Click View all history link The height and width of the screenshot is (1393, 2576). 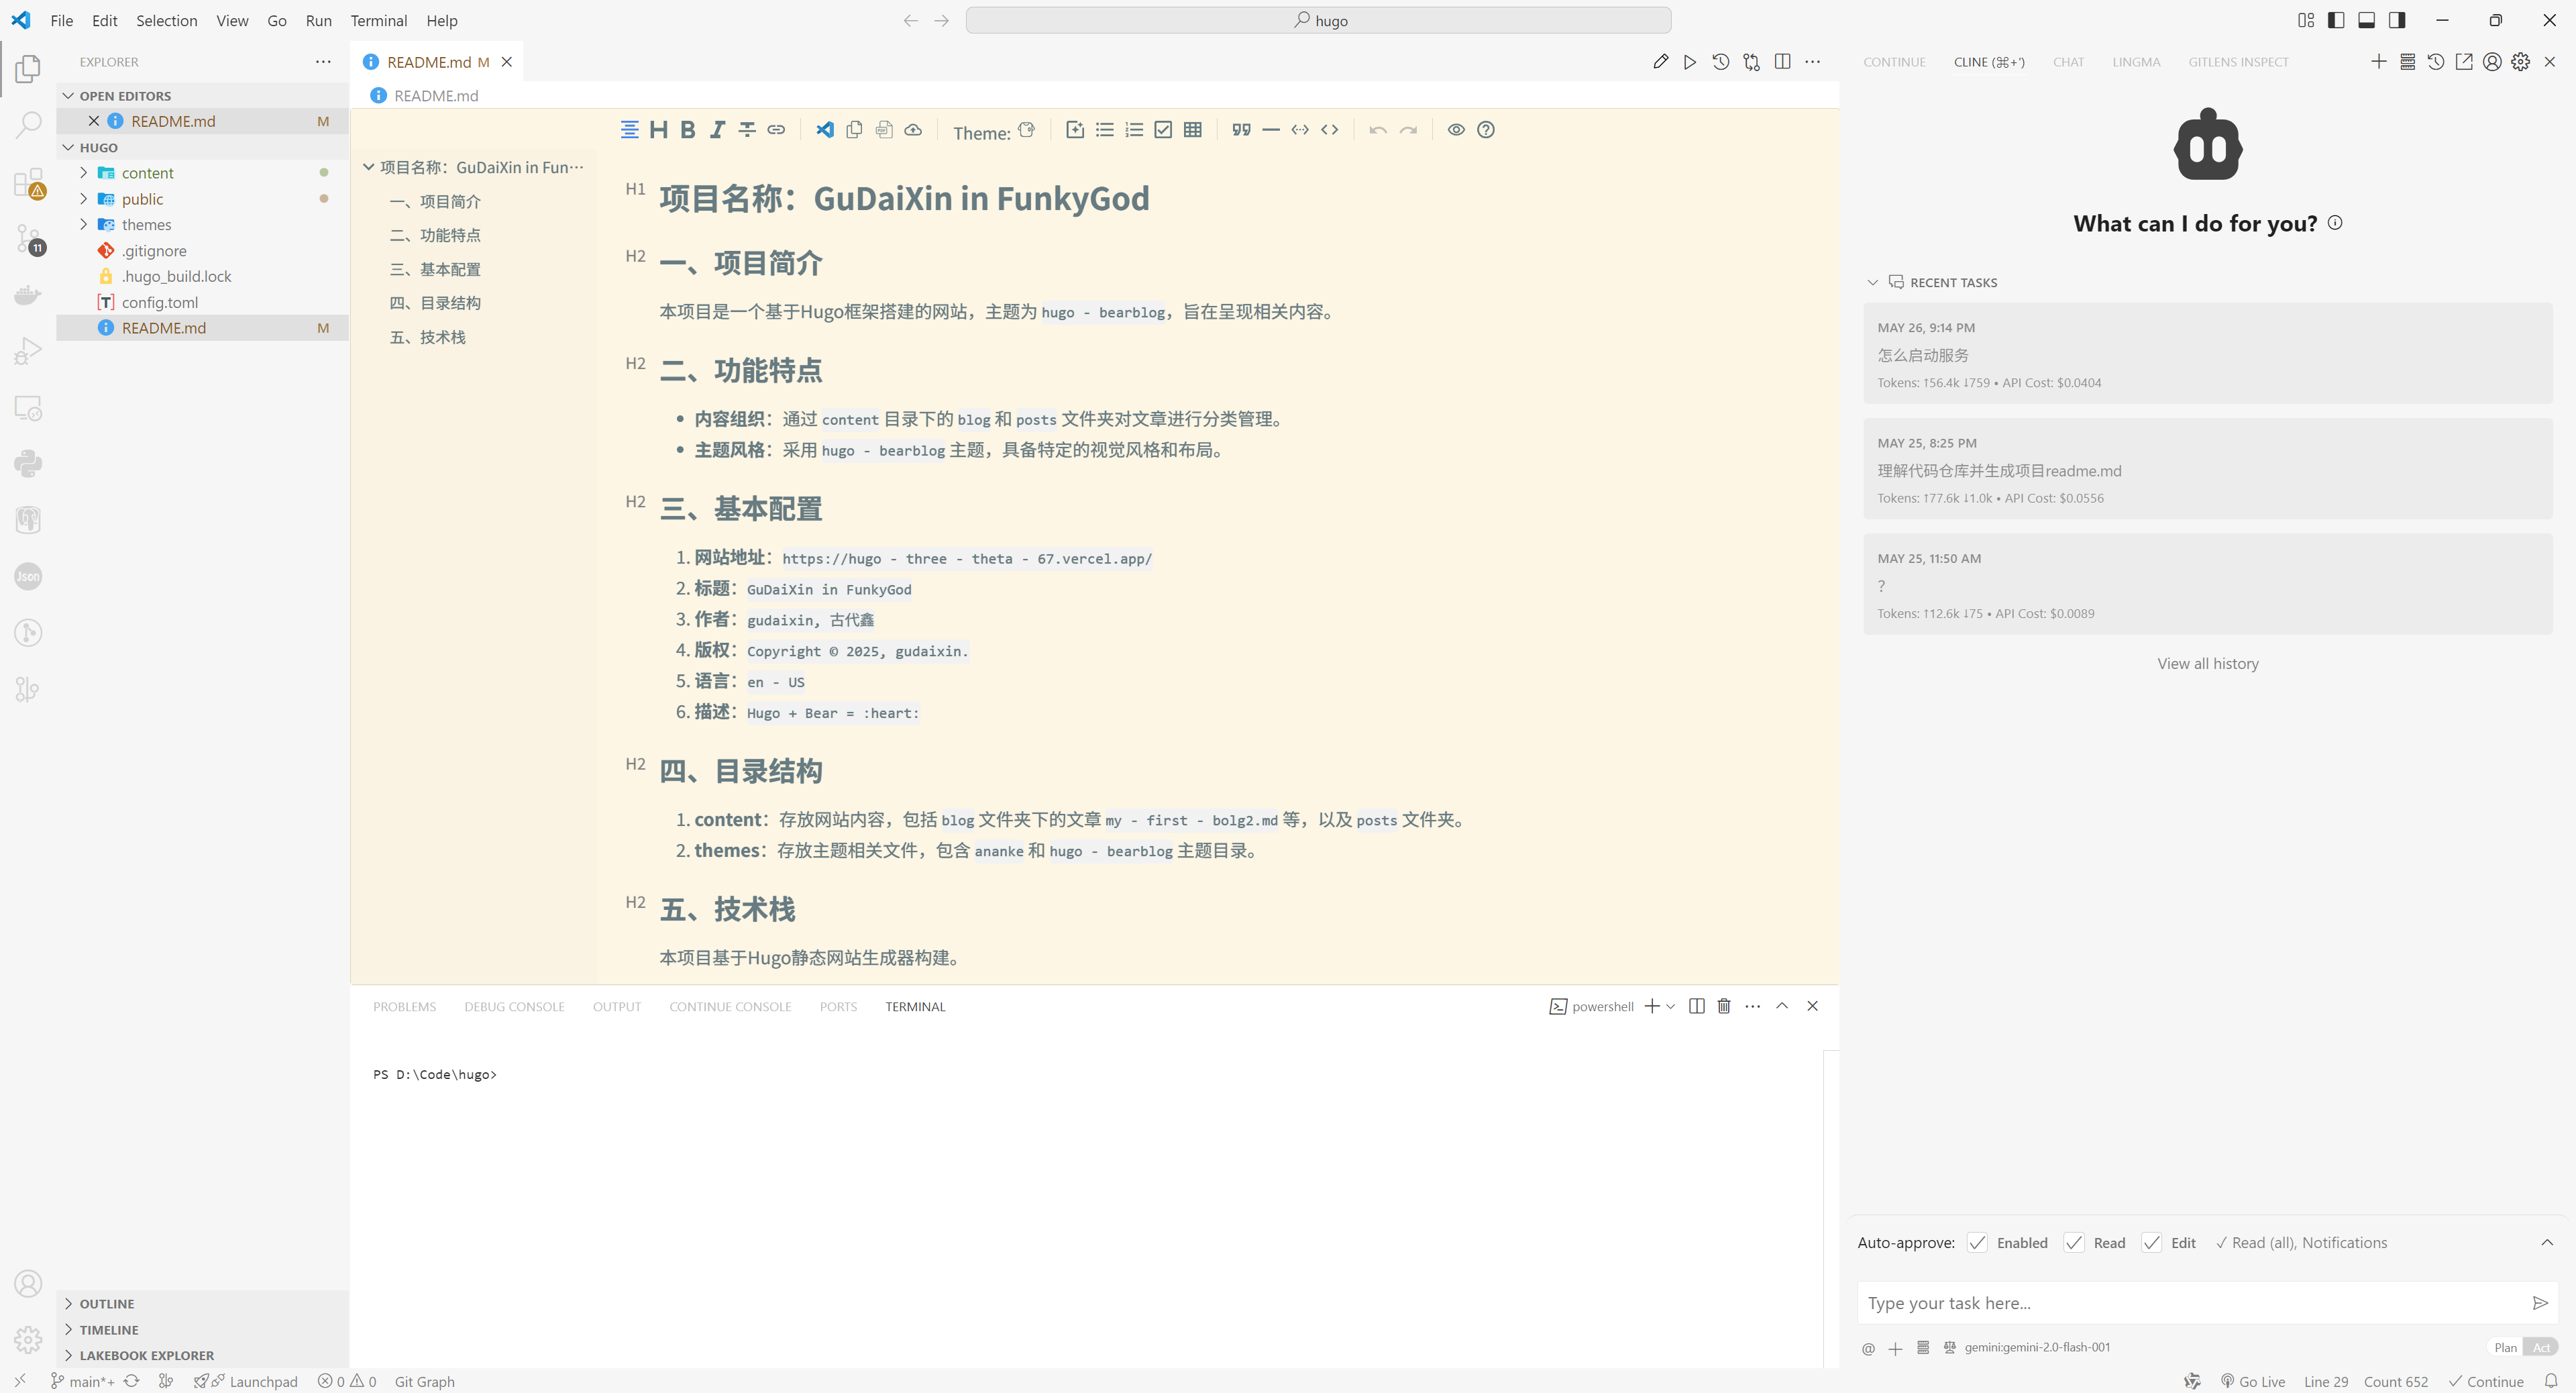(2208, 664)
